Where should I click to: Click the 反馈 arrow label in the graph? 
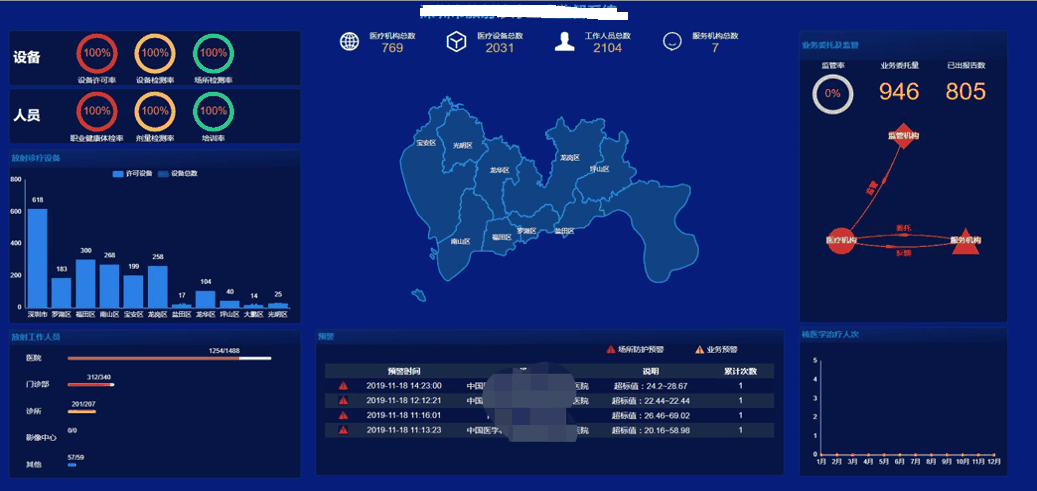pos(903,253)
